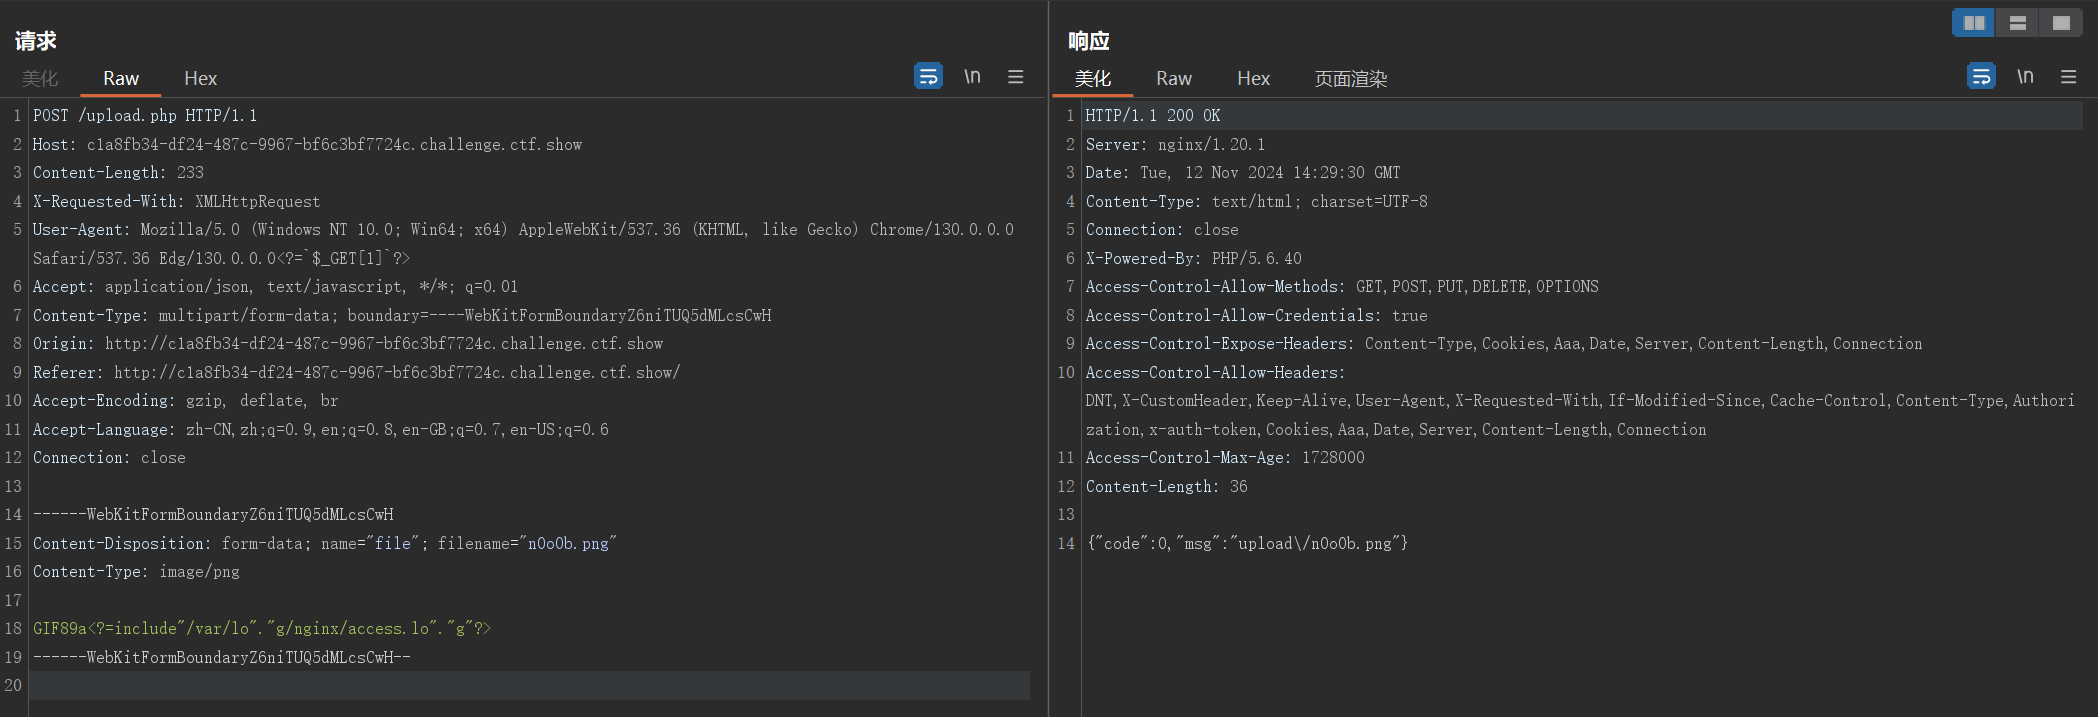The width and height of the screenshot is (2098, 717).
Task: Click the Content-Disposition filename 'n0o0b.png'
Action: tap(568, 543)
